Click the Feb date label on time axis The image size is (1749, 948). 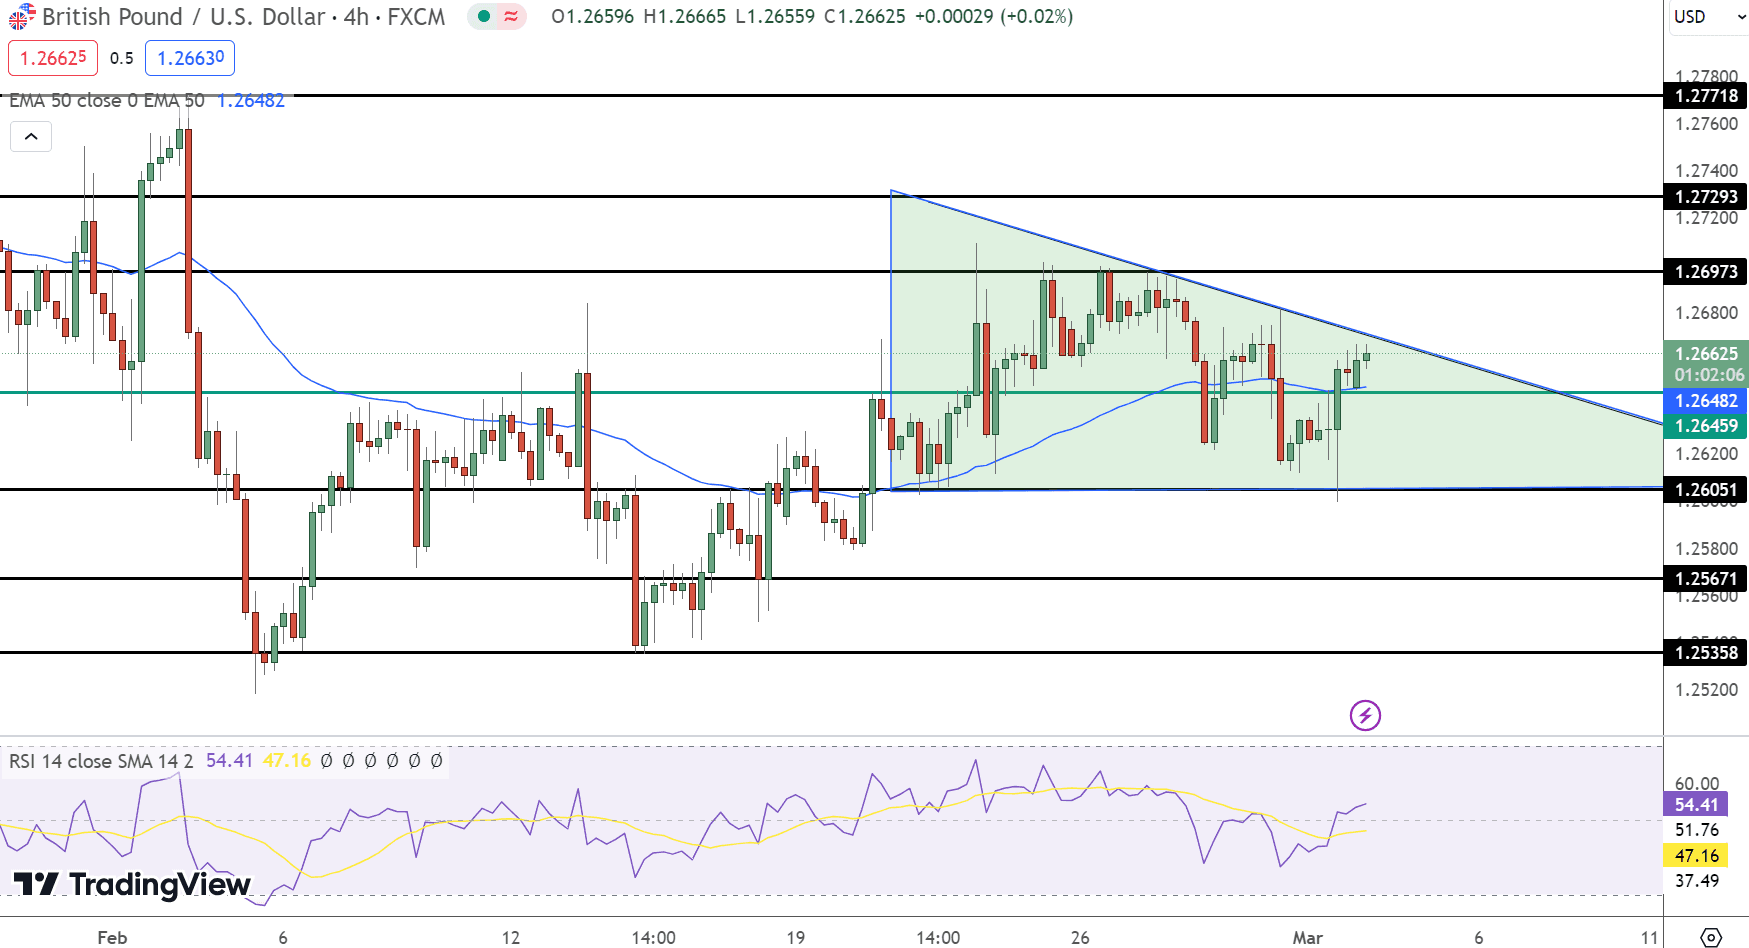tap(112, 937)
